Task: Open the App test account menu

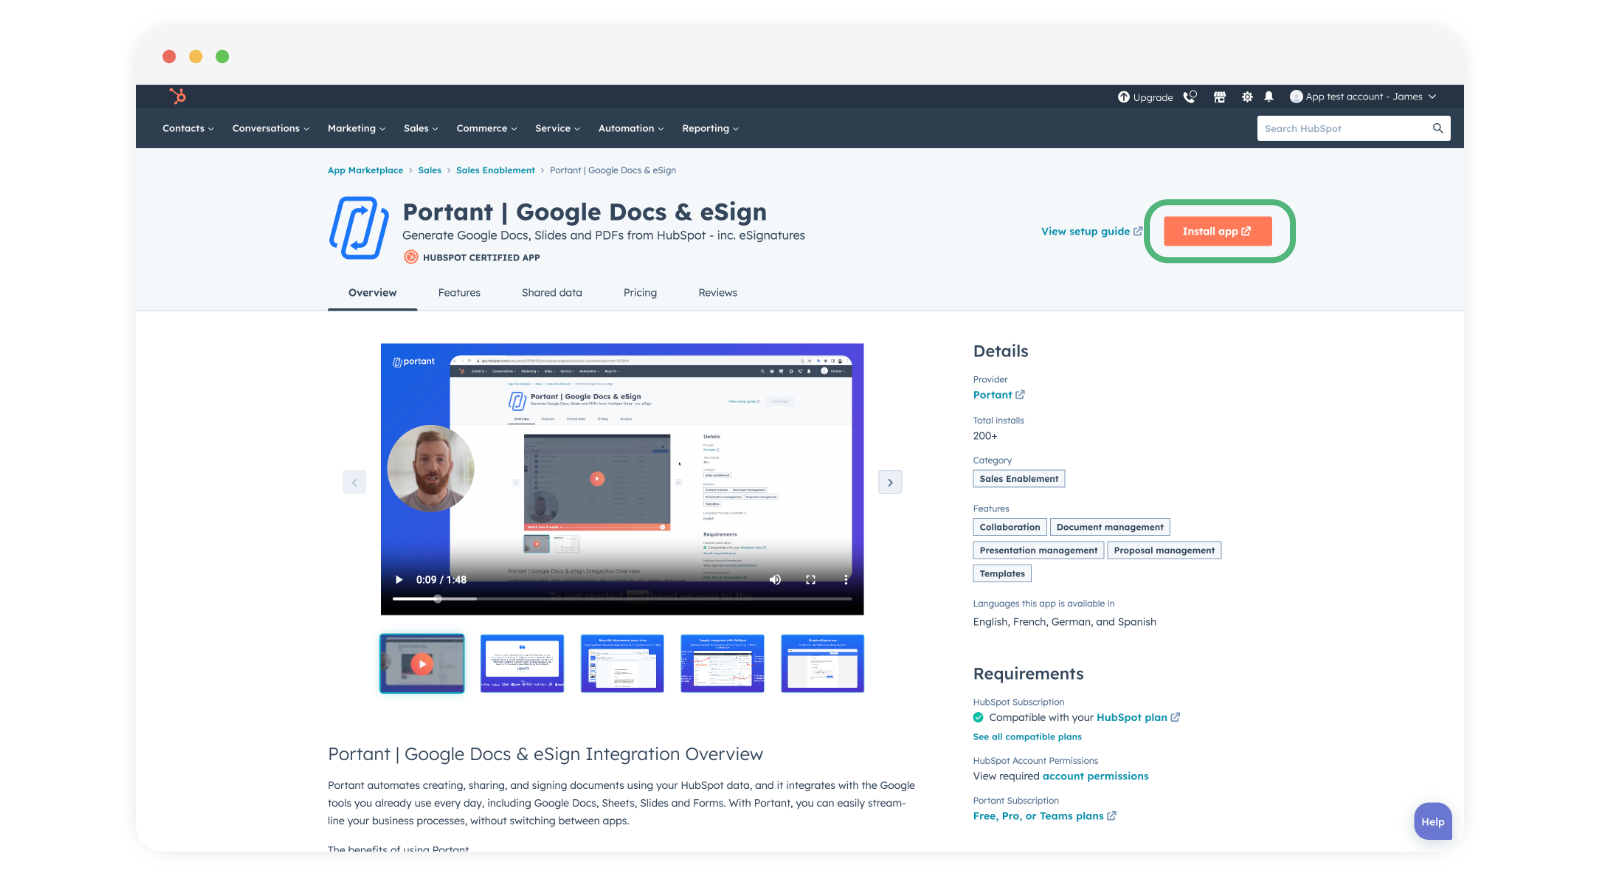Action: click(1363, 97)
